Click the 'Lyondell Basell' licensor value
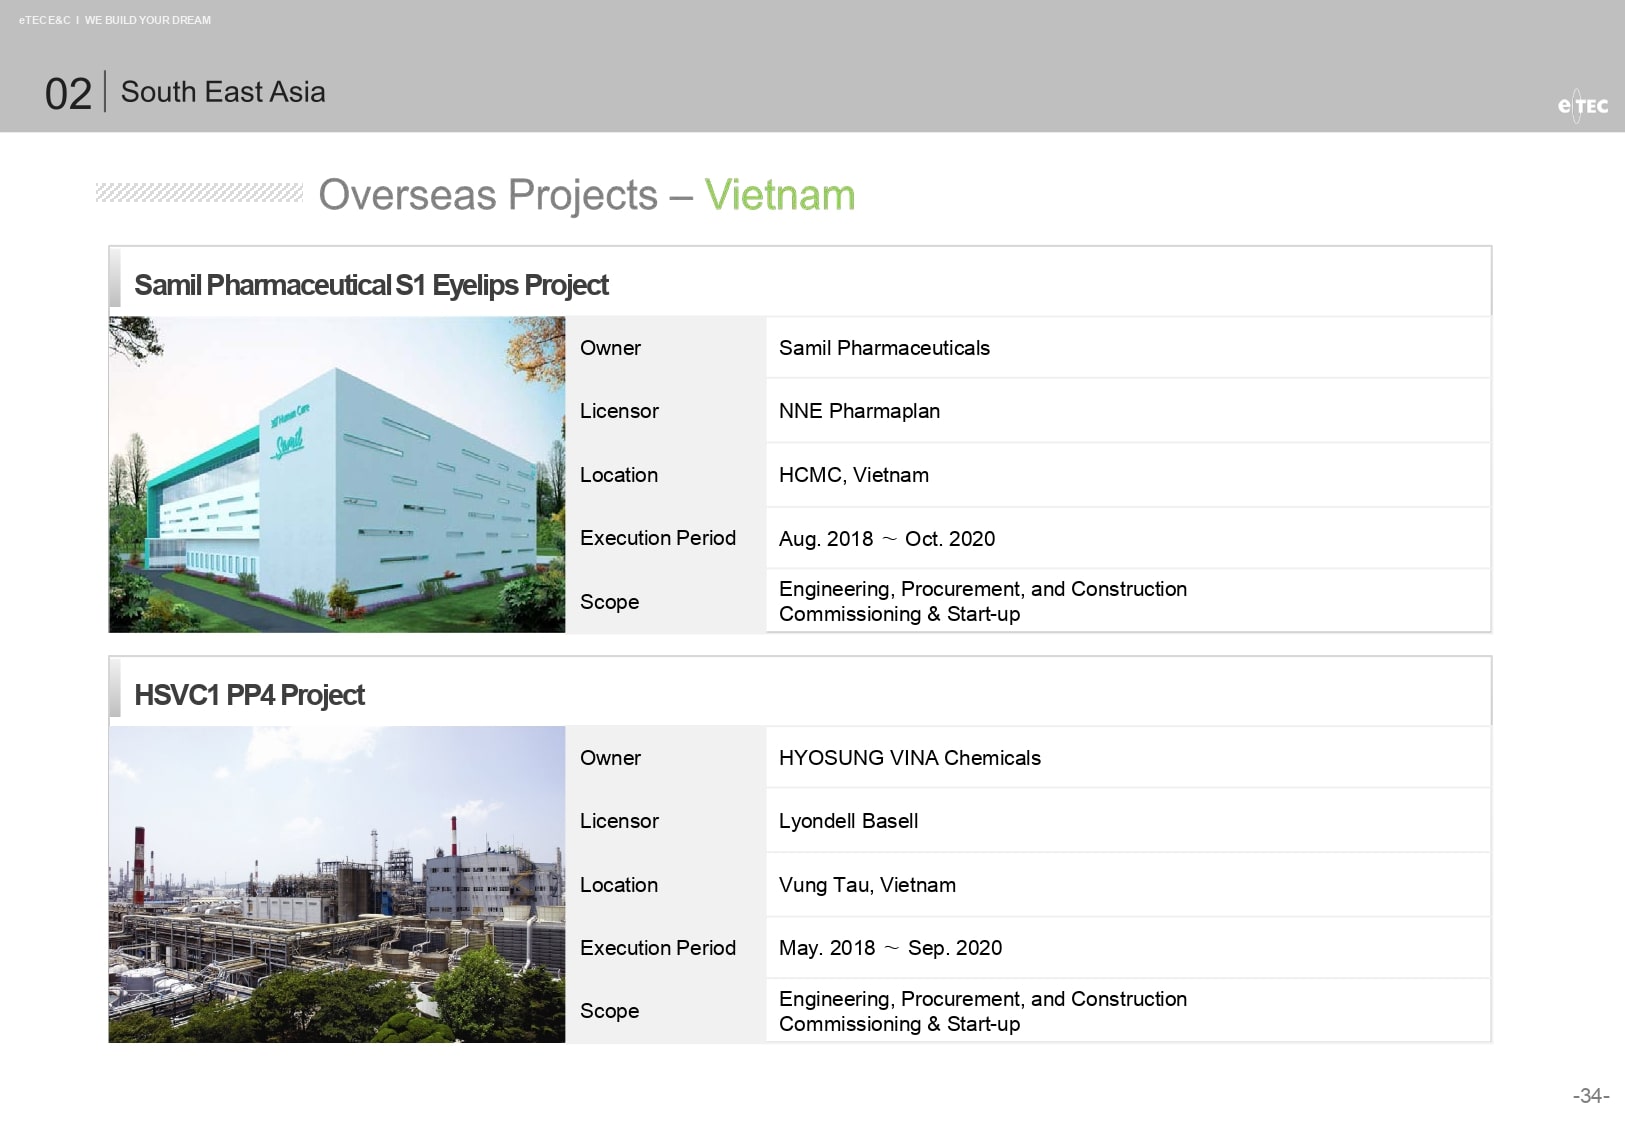 pyautogui.click(x=848, y=821)
